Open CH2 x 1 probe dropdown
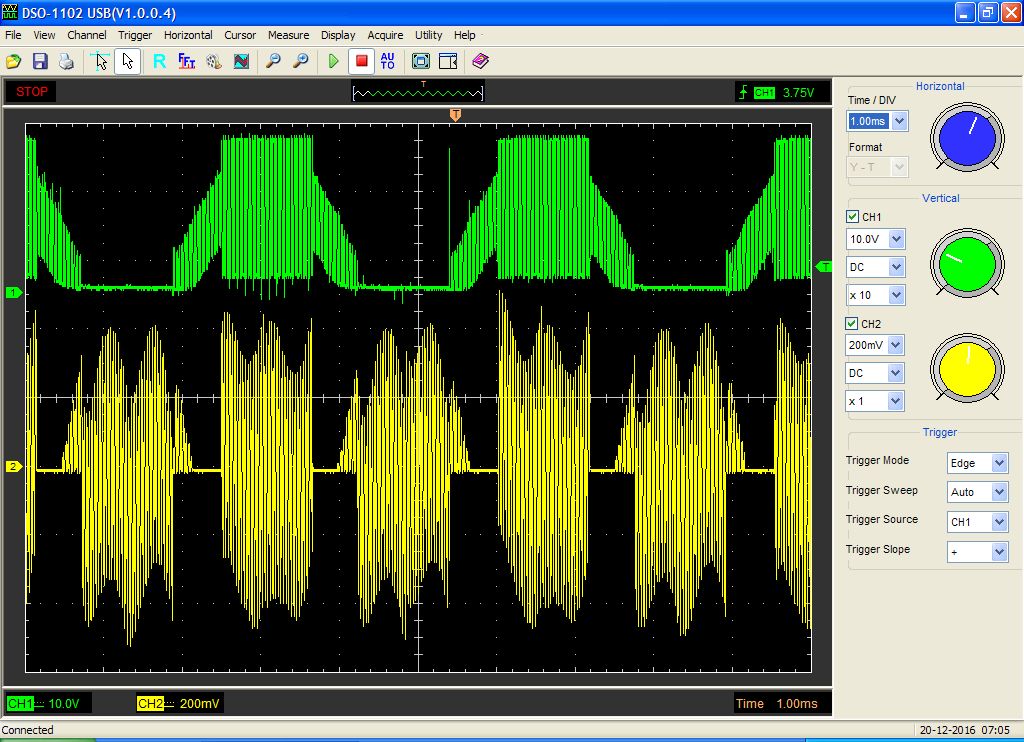Screen dimensions: 1024x742 [895, 401]
